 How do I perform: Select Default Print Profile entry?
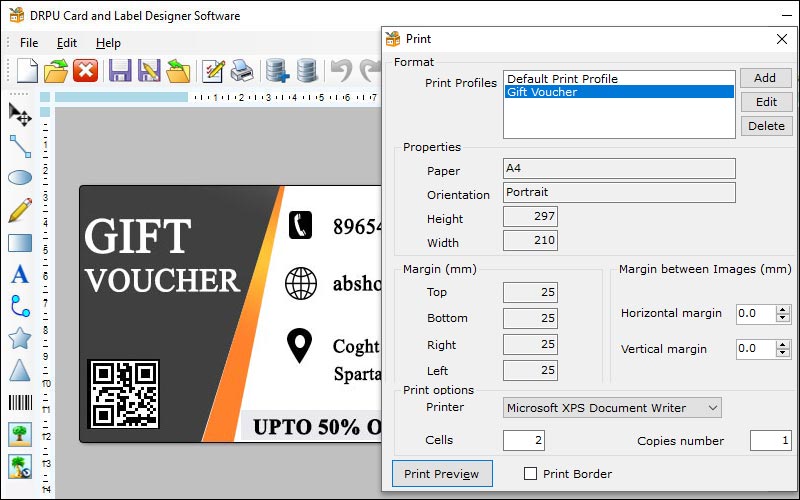point(619,79)
